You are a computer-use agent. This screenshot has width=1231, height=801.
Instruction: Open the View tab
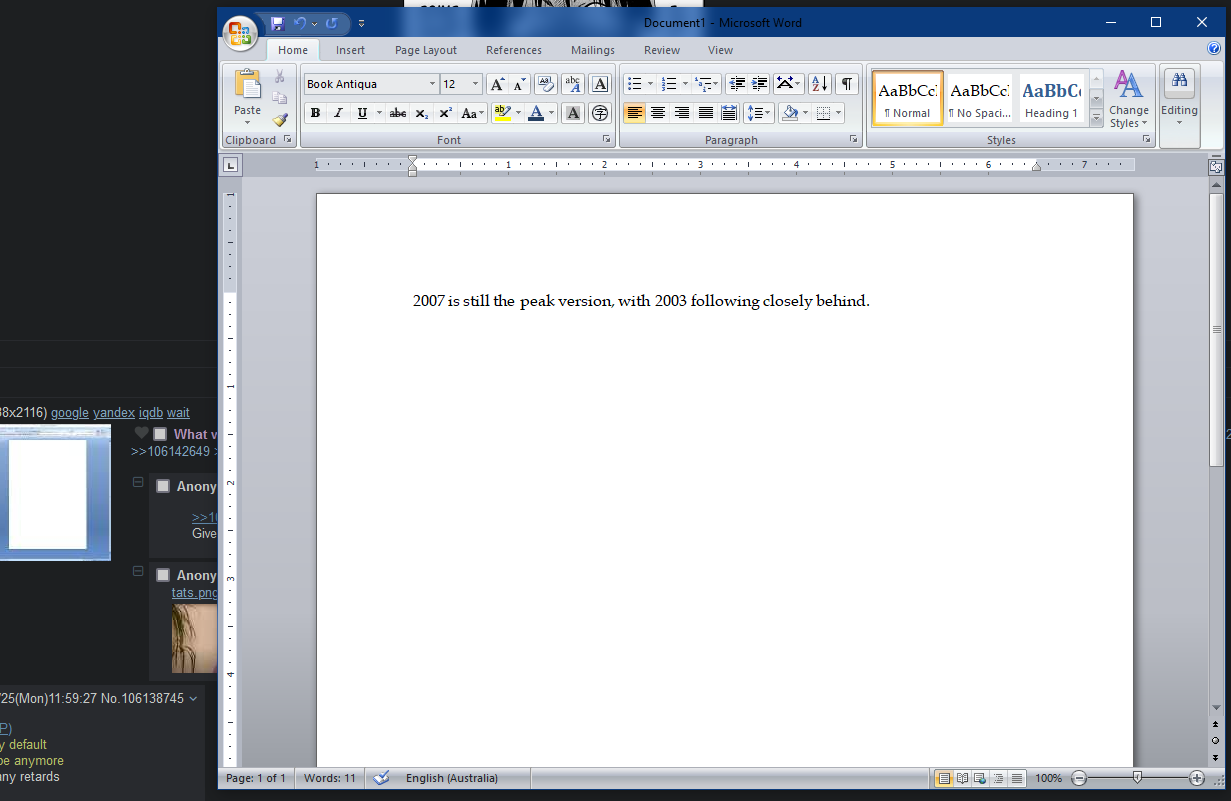tap(720, 50)
